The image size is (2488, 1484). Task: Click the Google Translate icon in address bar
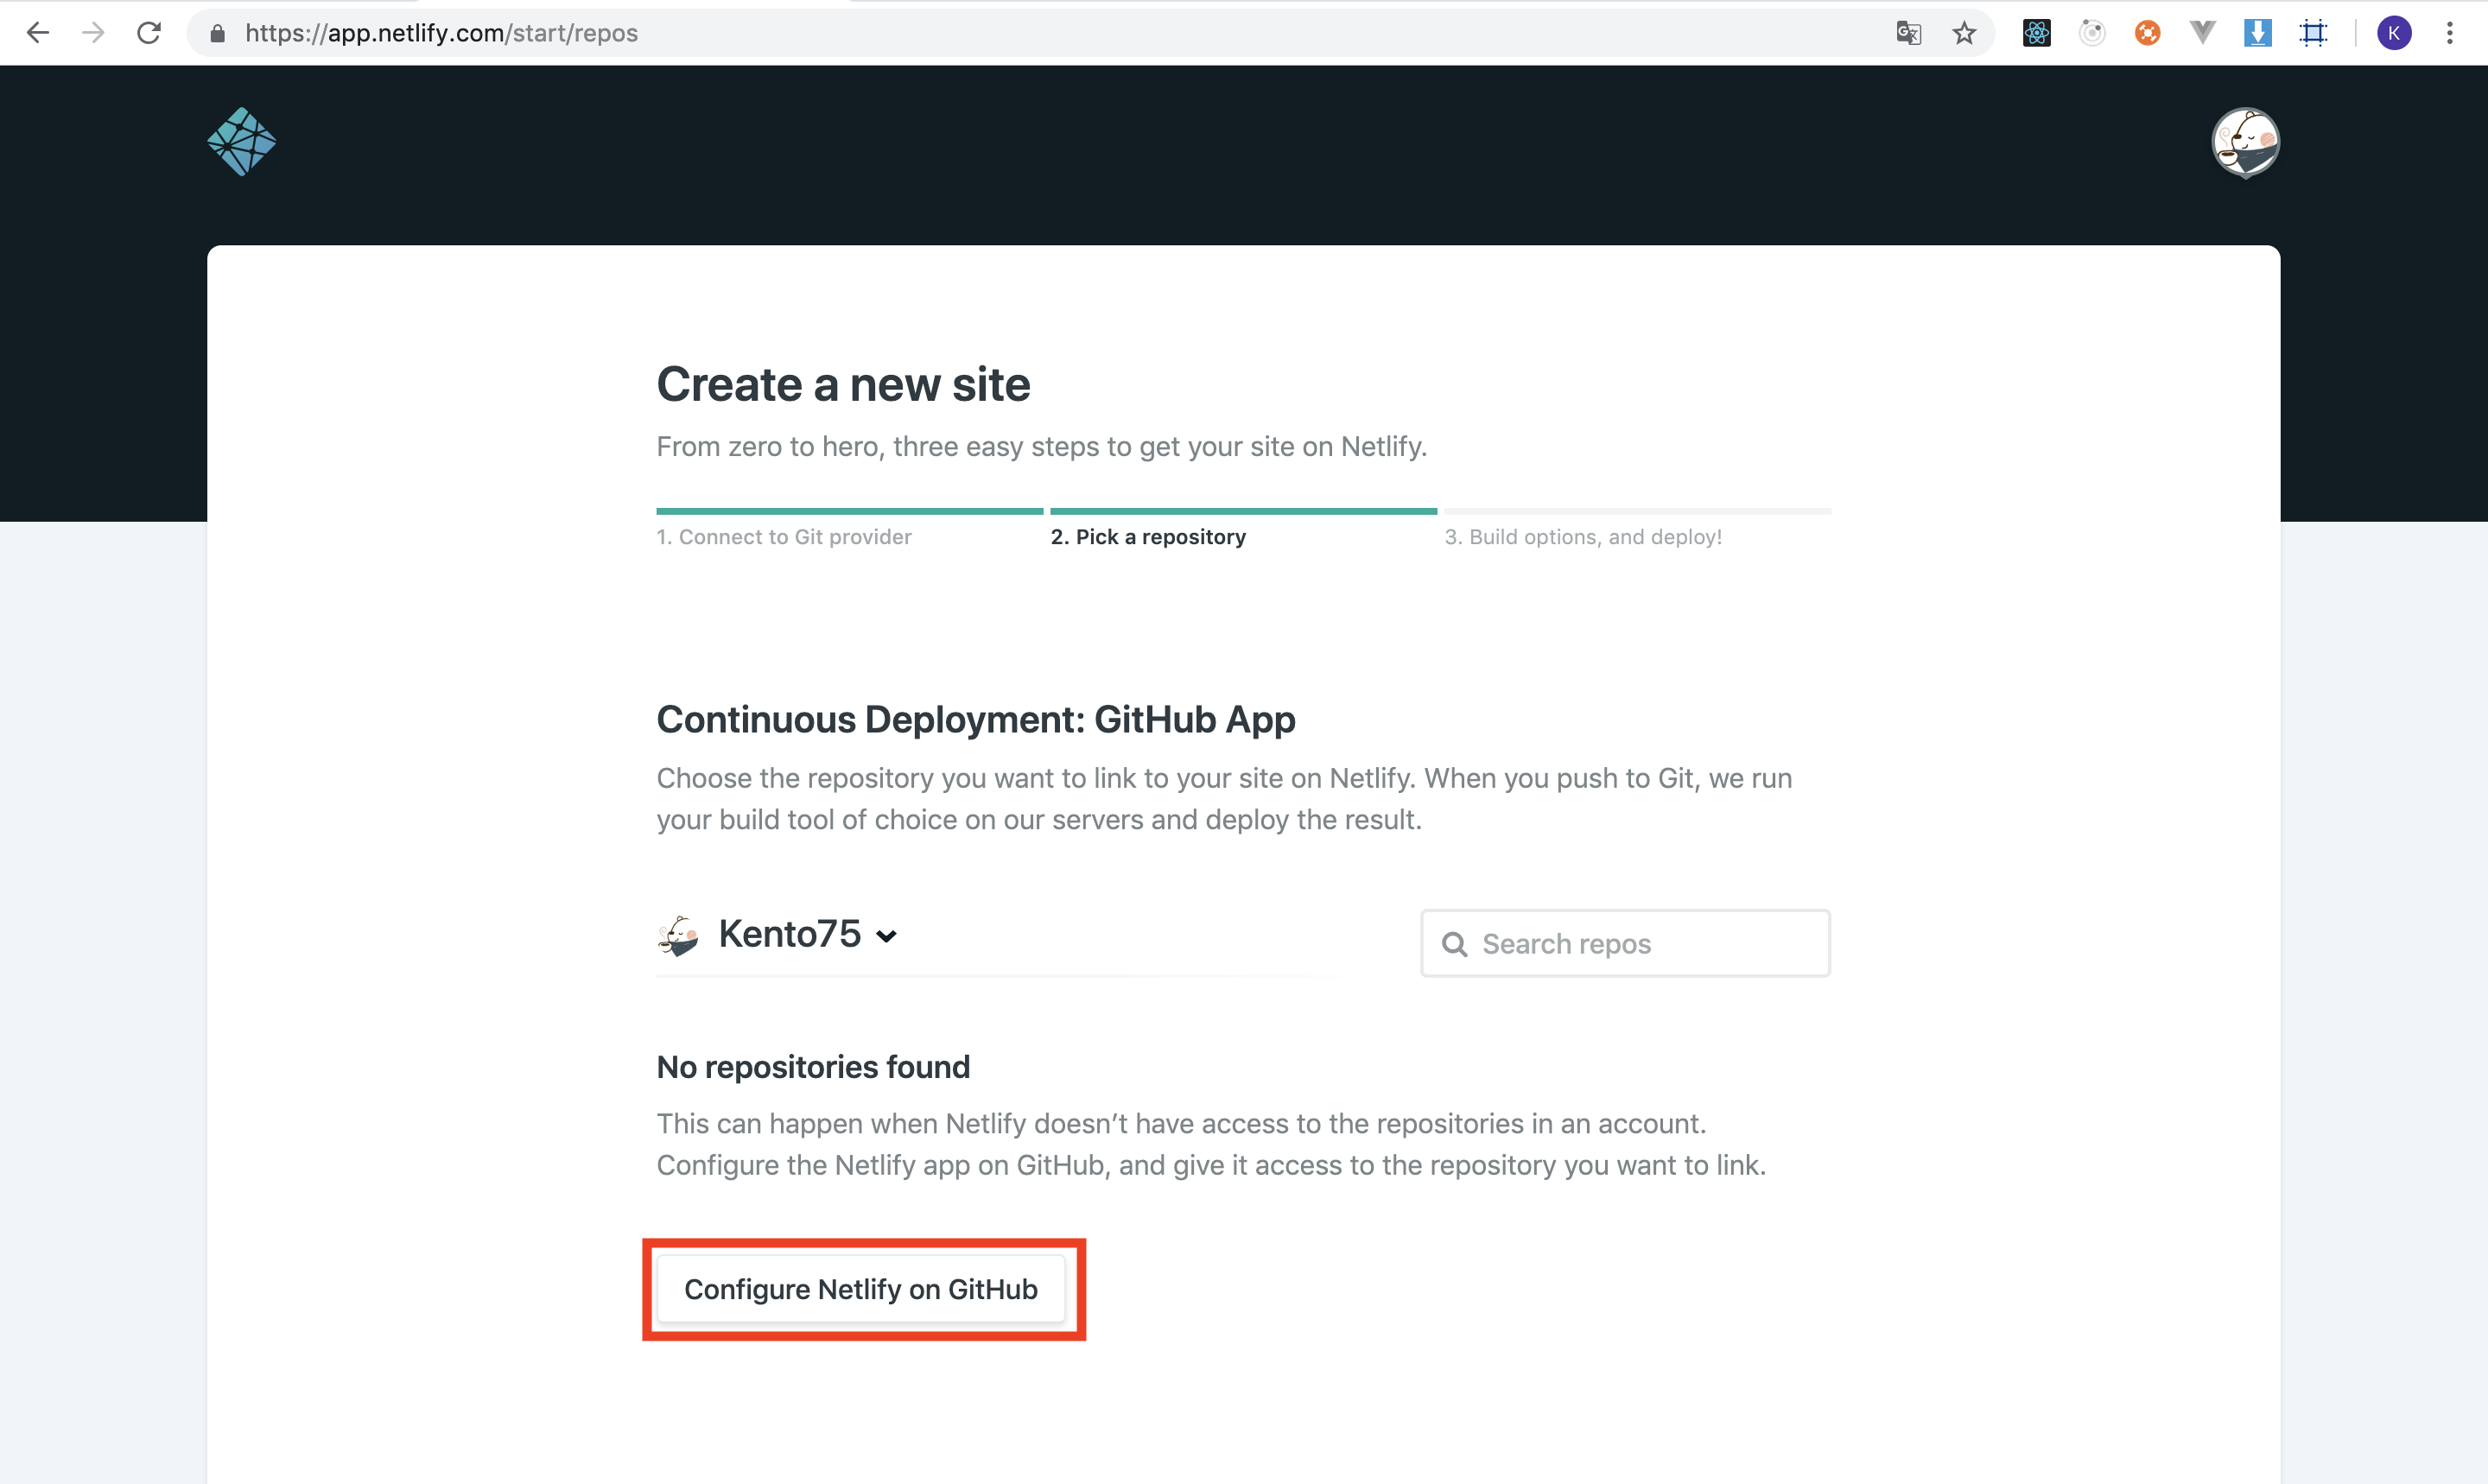[x=1908, y=33]
